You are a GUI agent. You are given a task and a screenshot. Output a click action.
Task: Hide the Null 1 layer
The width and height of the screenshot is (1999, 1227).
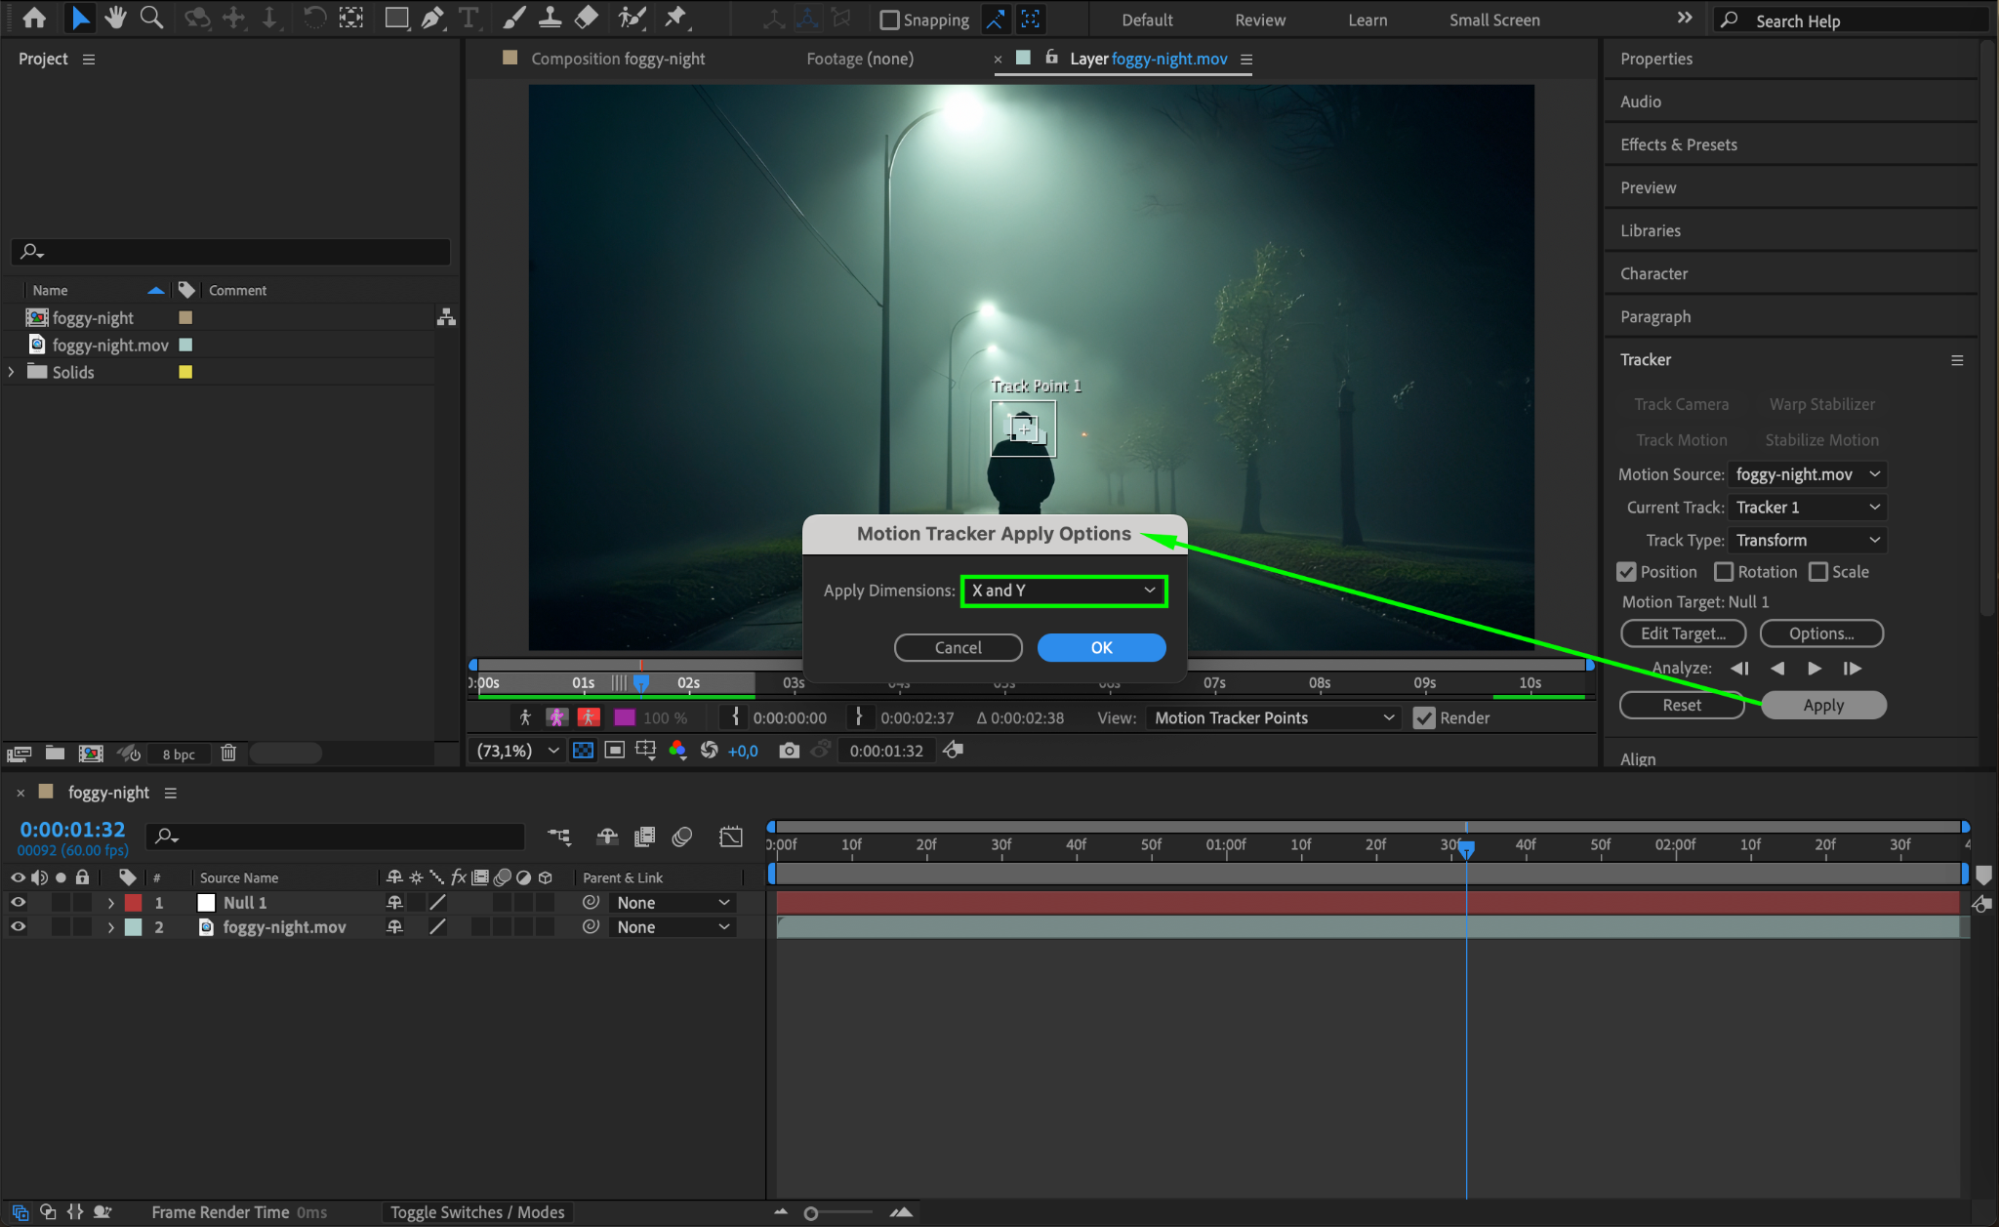click(18, 902)
